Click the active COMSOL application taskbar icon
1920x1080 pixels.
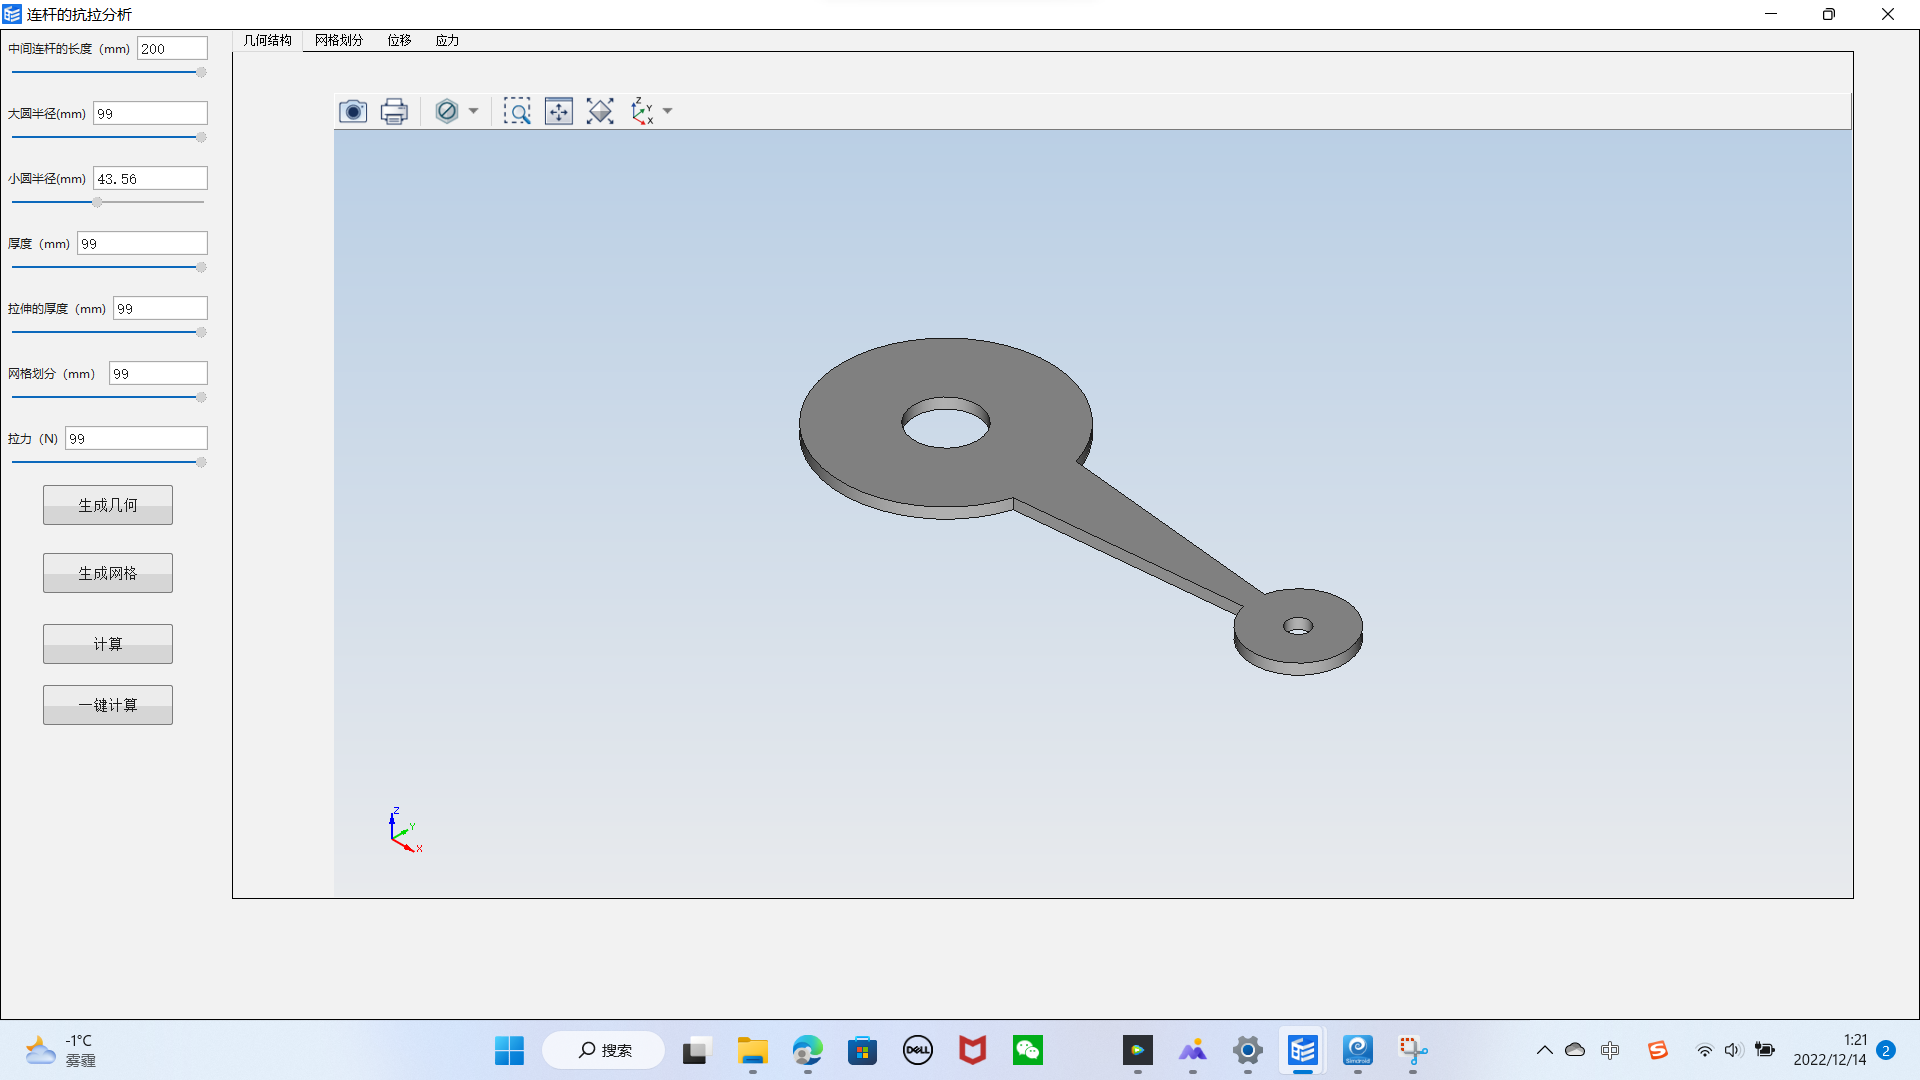click(1302, 1050)
